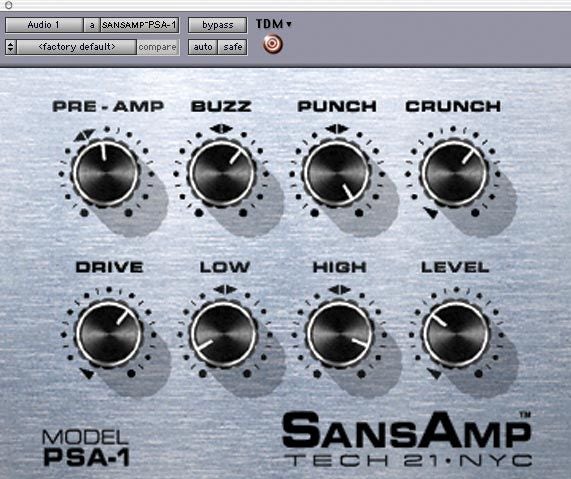Open the factory default preset menu
The height and width of the screenshot is (479, 571).
[77, 47]
